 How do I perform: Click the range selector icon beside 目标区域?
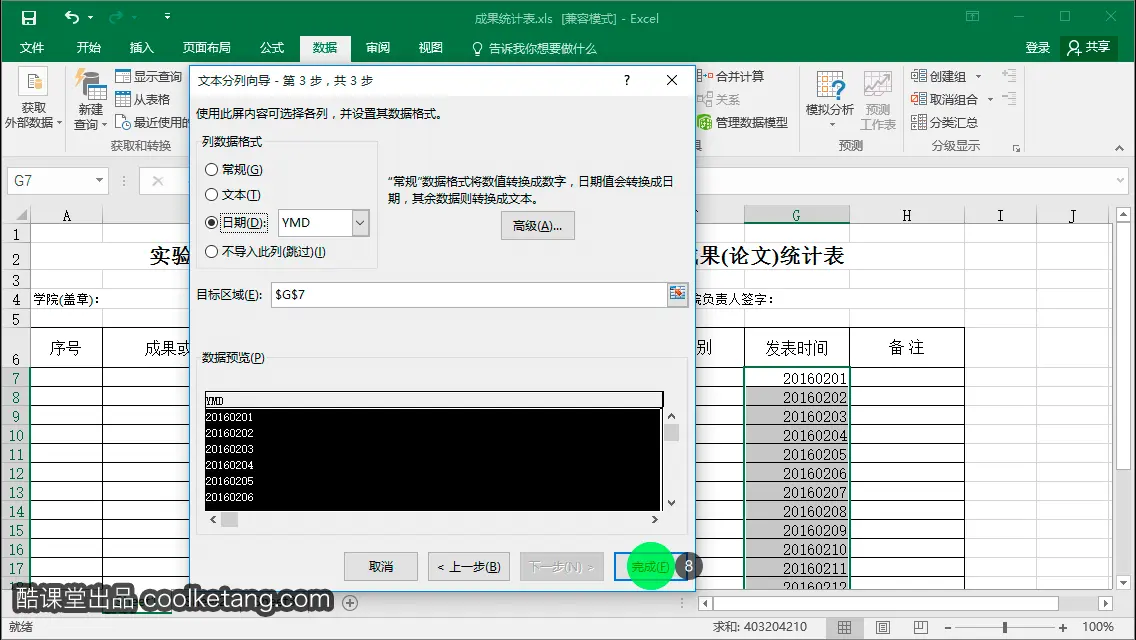pos(677,294)
